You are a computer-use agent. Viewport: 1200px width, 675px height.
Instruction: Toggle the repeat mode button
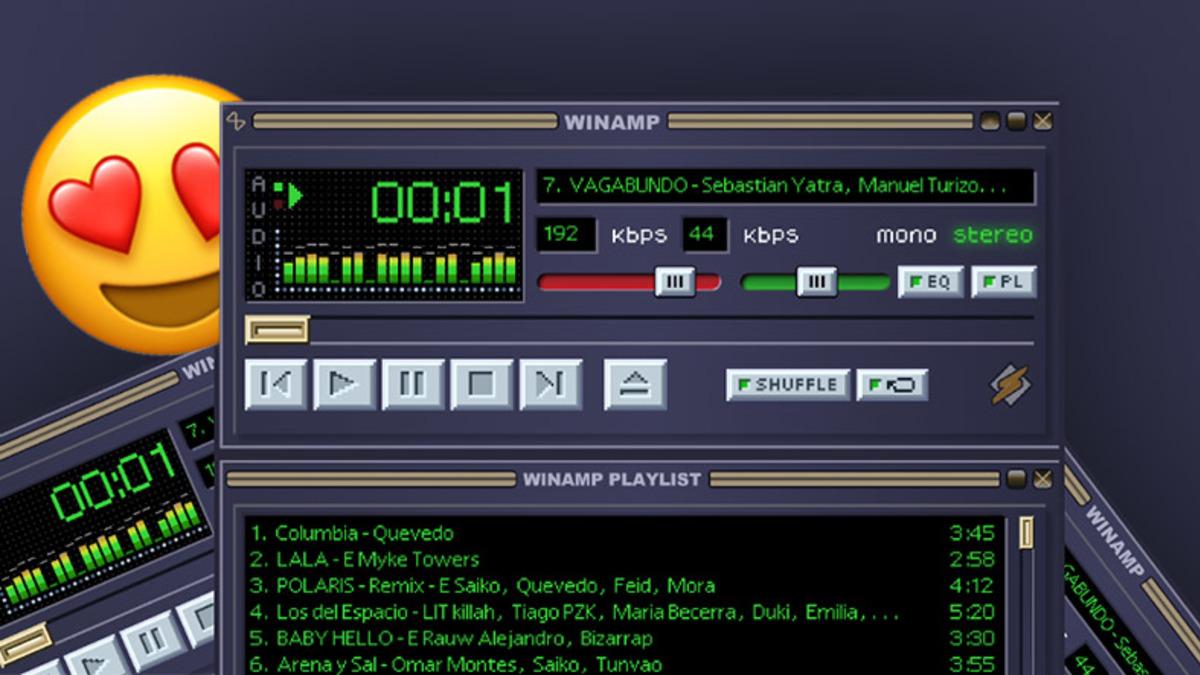(892, 385)
